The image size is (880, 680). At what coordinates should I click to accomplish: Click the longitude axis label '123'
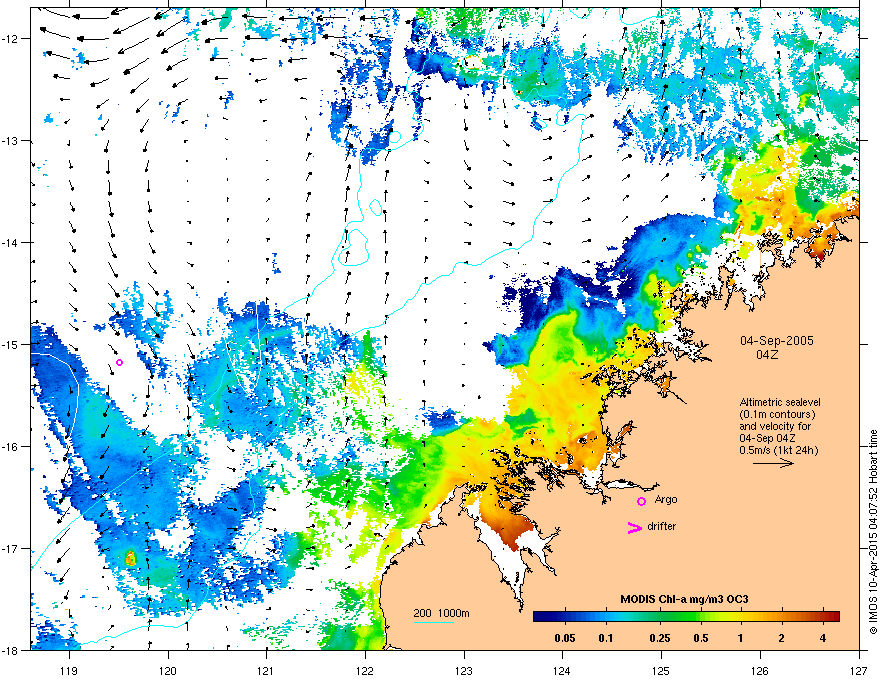(464, 670)
